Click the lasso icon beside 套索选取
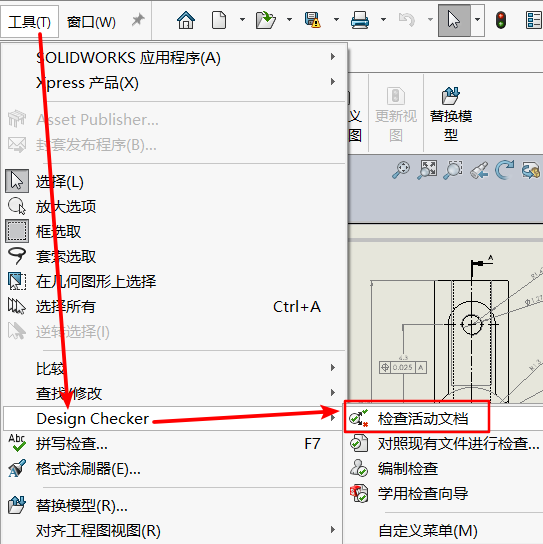 tap(17, 256)
